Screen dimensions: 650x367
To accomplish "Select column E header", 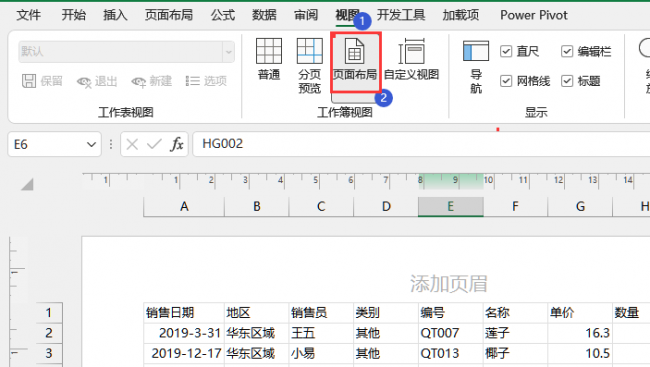I will click(x=451, y=207).
